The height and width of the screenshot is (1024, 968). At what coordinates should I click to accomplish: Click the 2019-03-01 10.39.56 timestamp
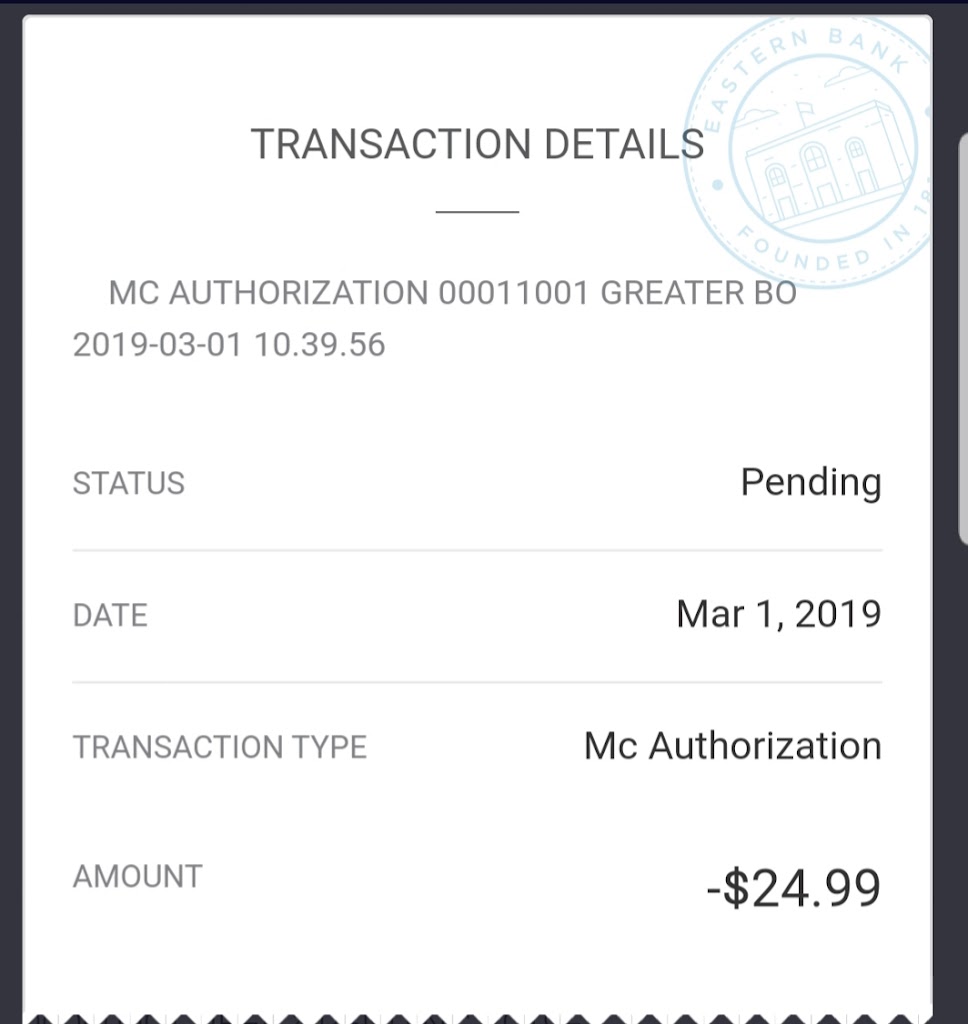(229, 345)
